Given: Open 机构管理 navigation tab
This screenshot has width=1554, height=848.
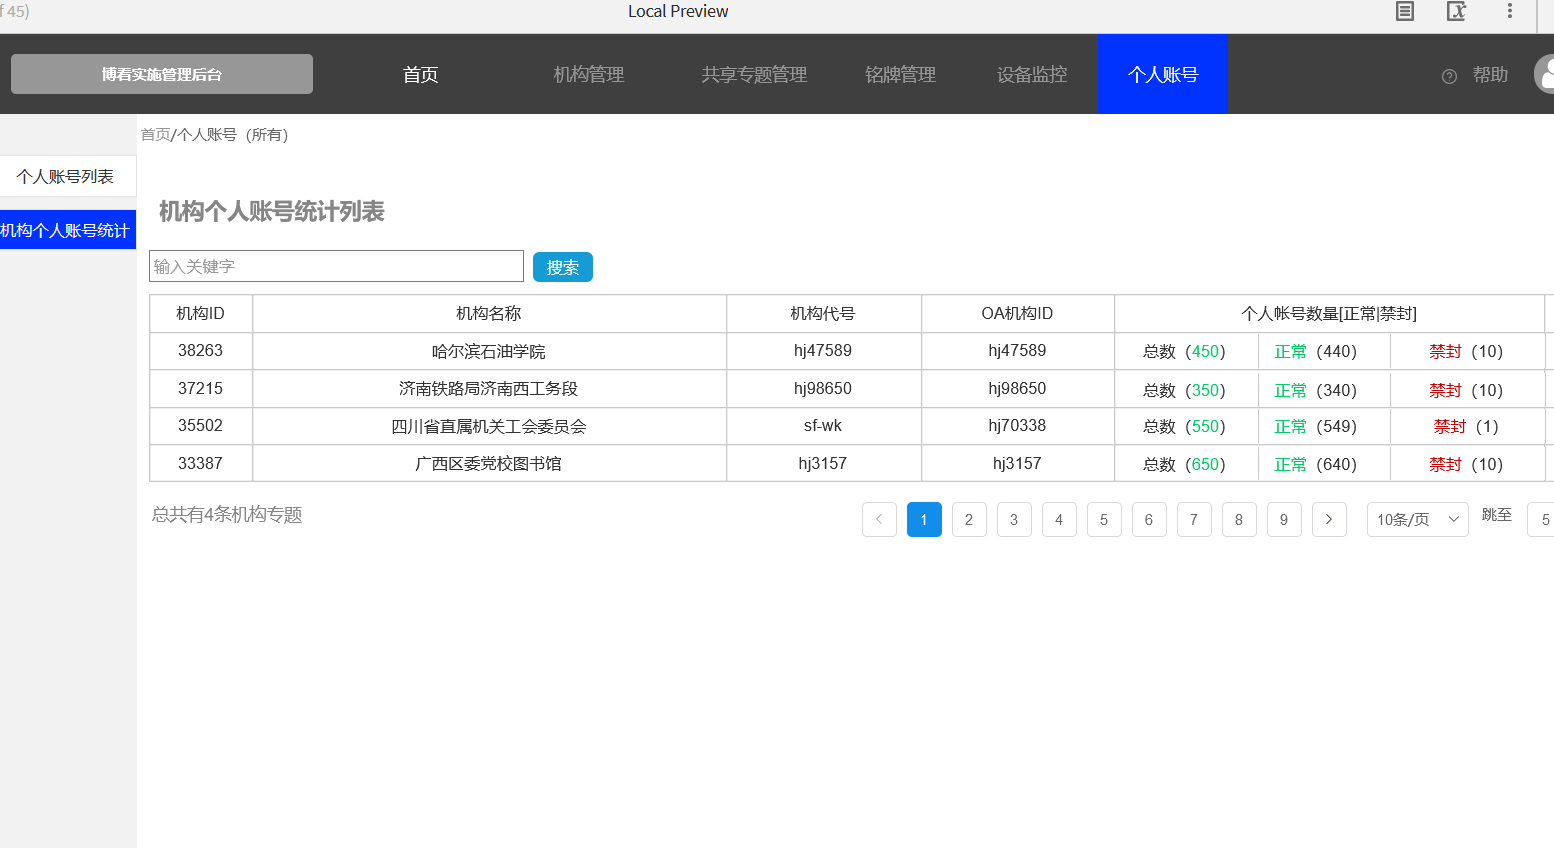Looking at the screenshot, I should click(589, 75).
